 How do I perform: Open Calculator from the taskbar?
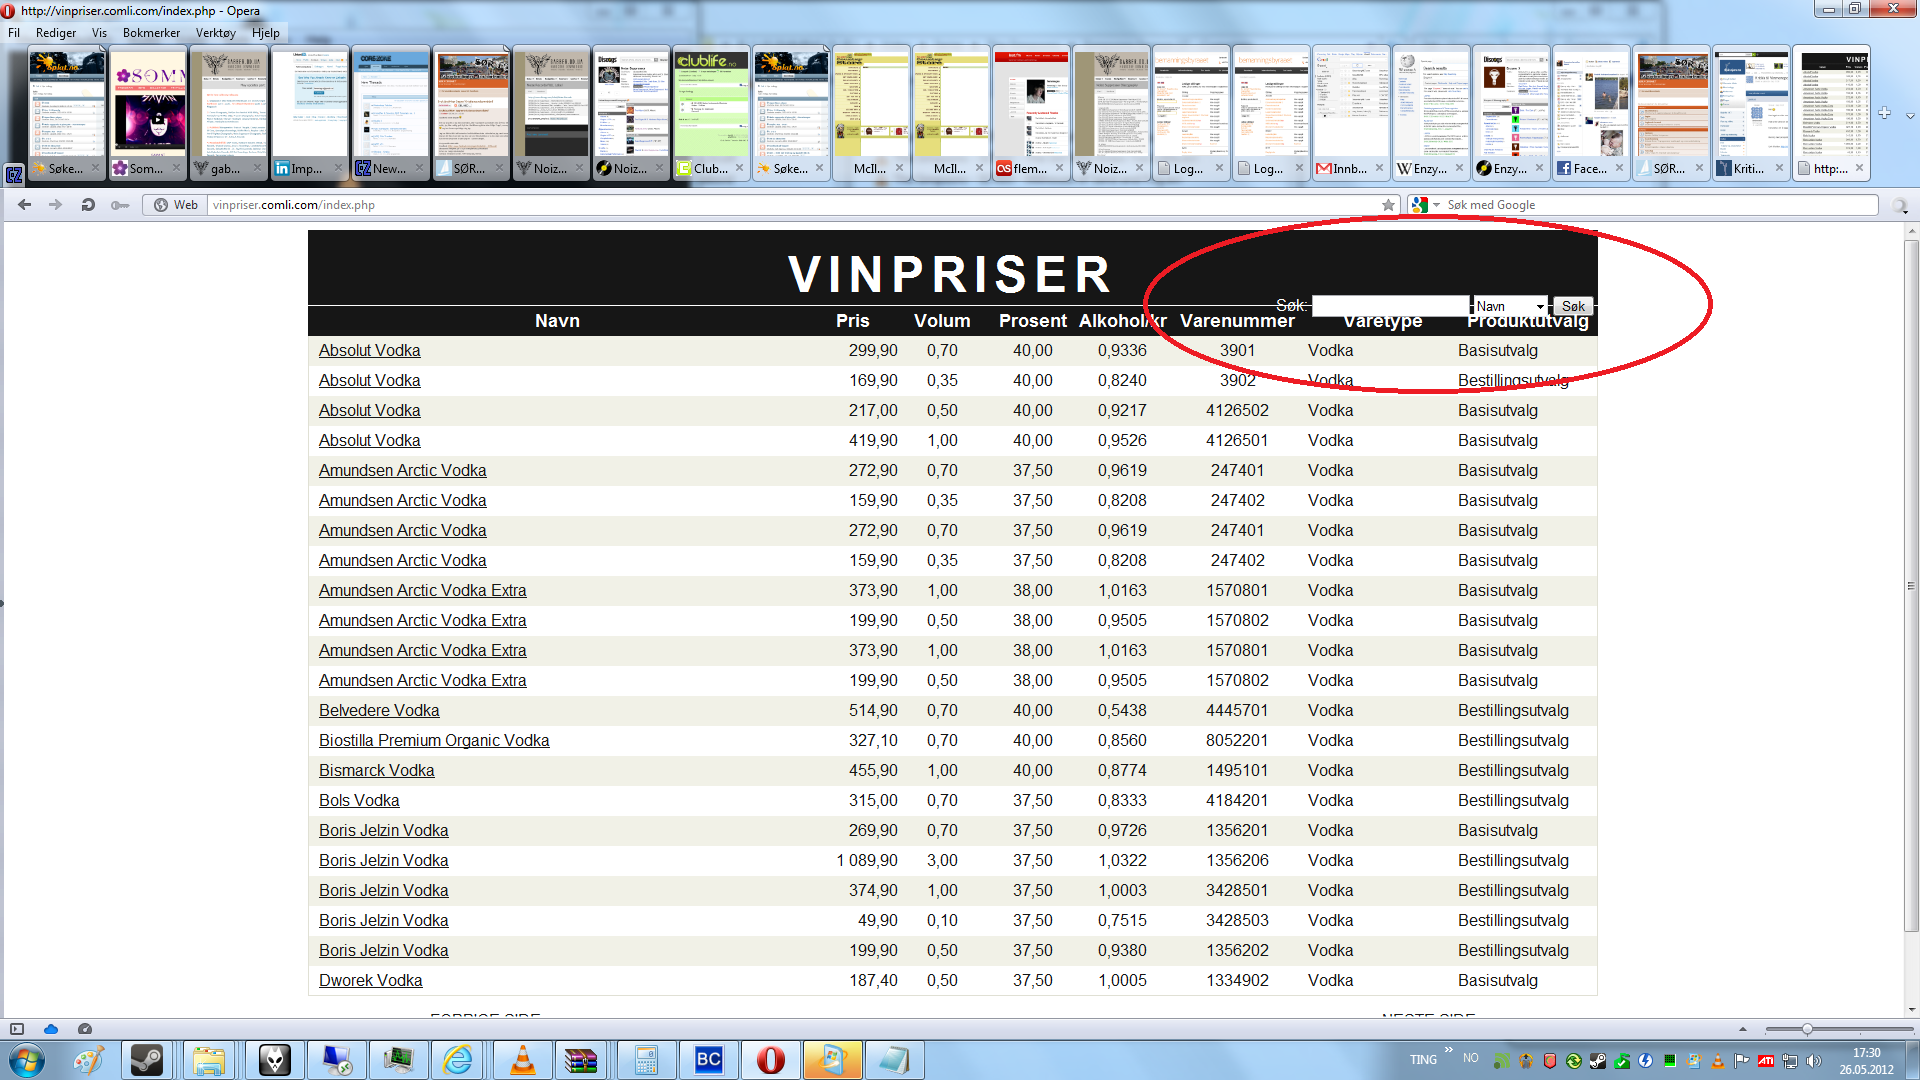(x=645, y=1060)
